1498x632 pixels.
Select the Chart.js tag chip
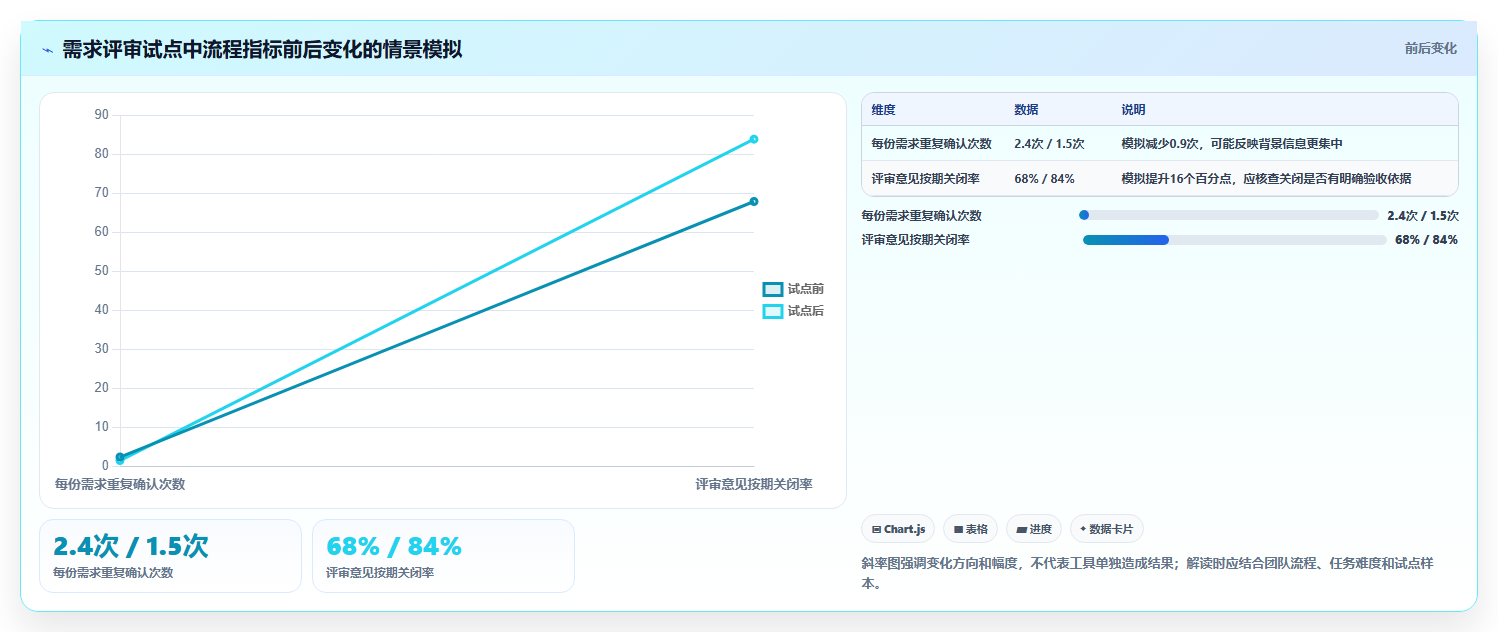[x=898, y=529]
